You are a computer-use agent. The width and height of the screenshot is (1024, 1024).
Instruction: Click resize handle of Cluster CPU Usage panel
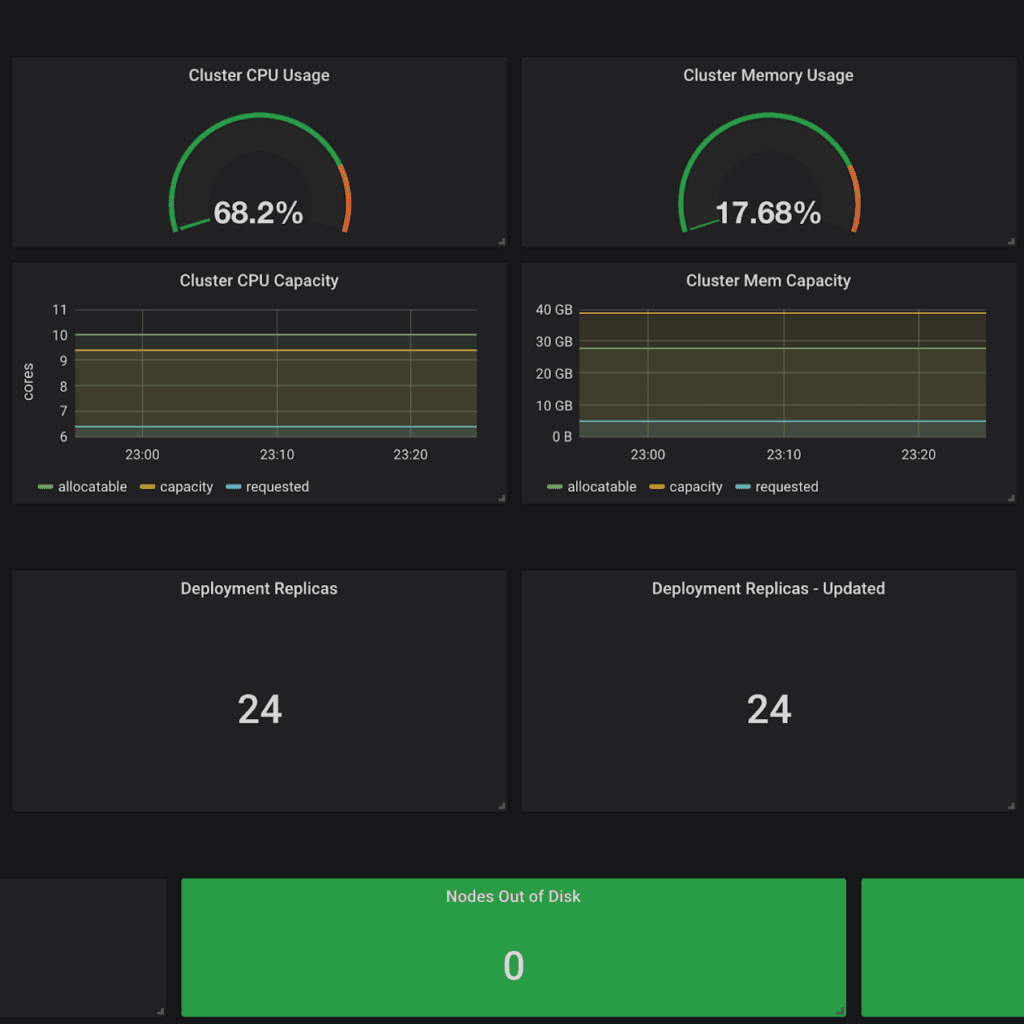[502, 241]
